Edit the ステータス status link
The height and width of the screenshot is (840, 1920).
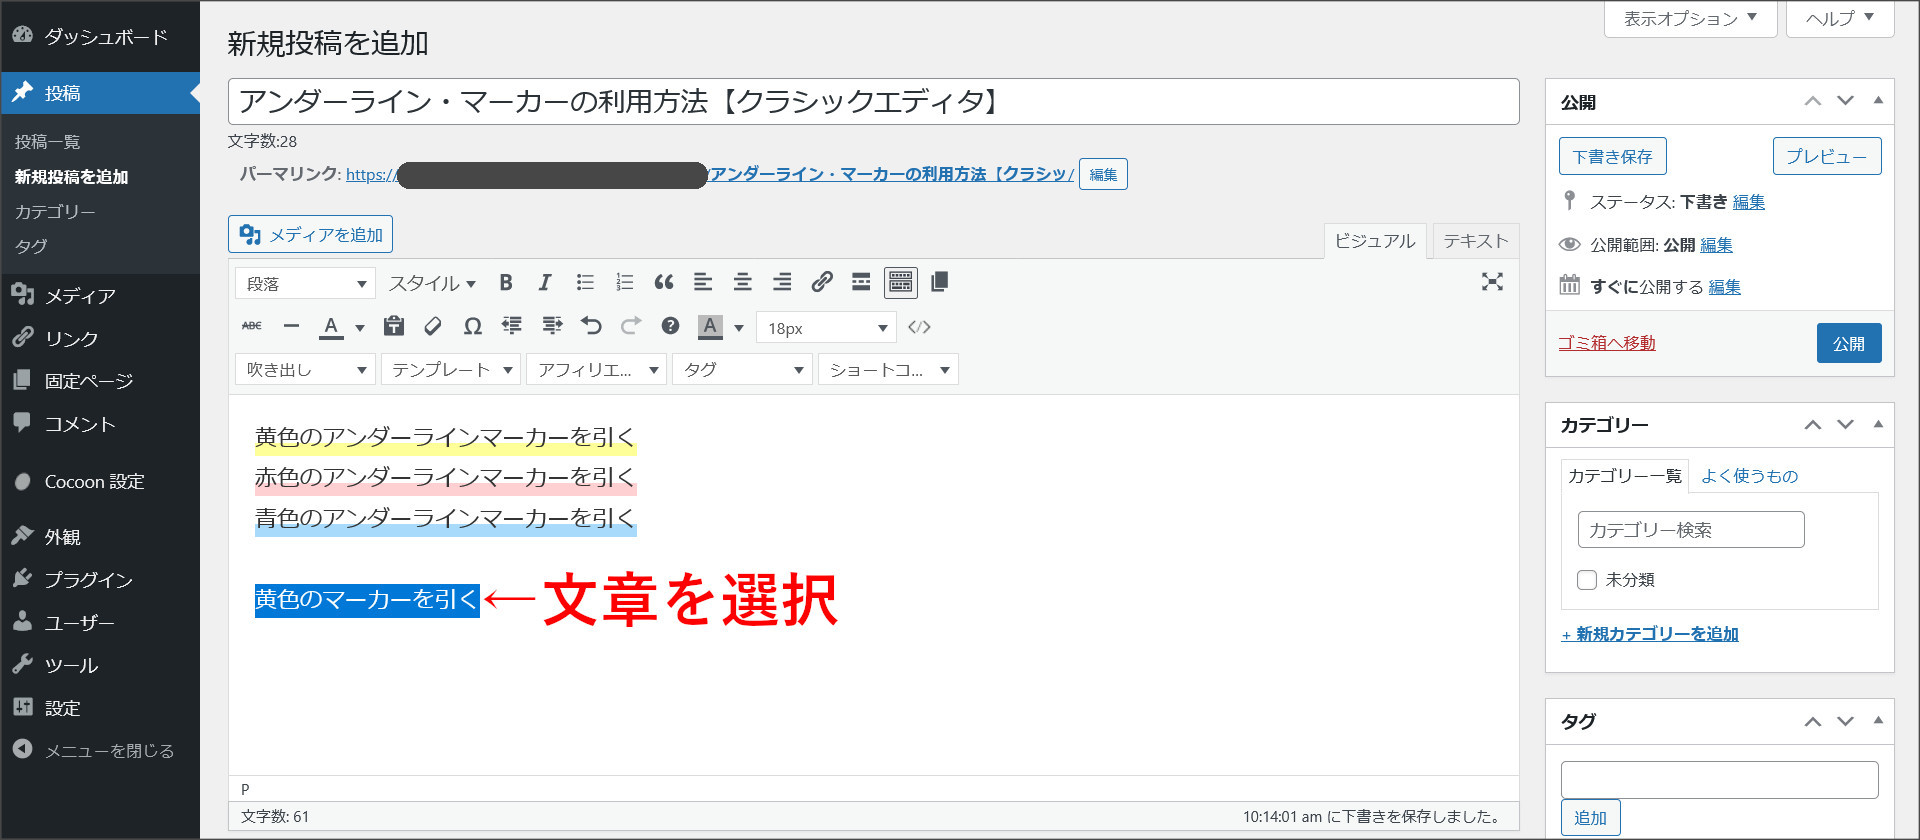(x=1748, y=202)
